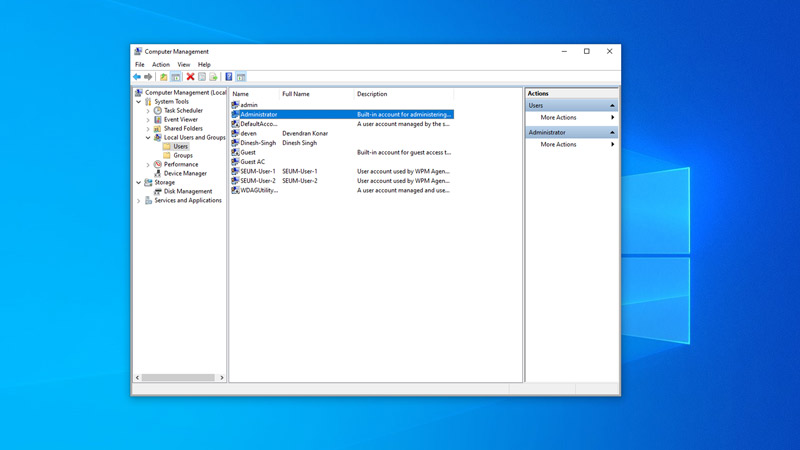
Task: Open the File menu
Action: 139,65
